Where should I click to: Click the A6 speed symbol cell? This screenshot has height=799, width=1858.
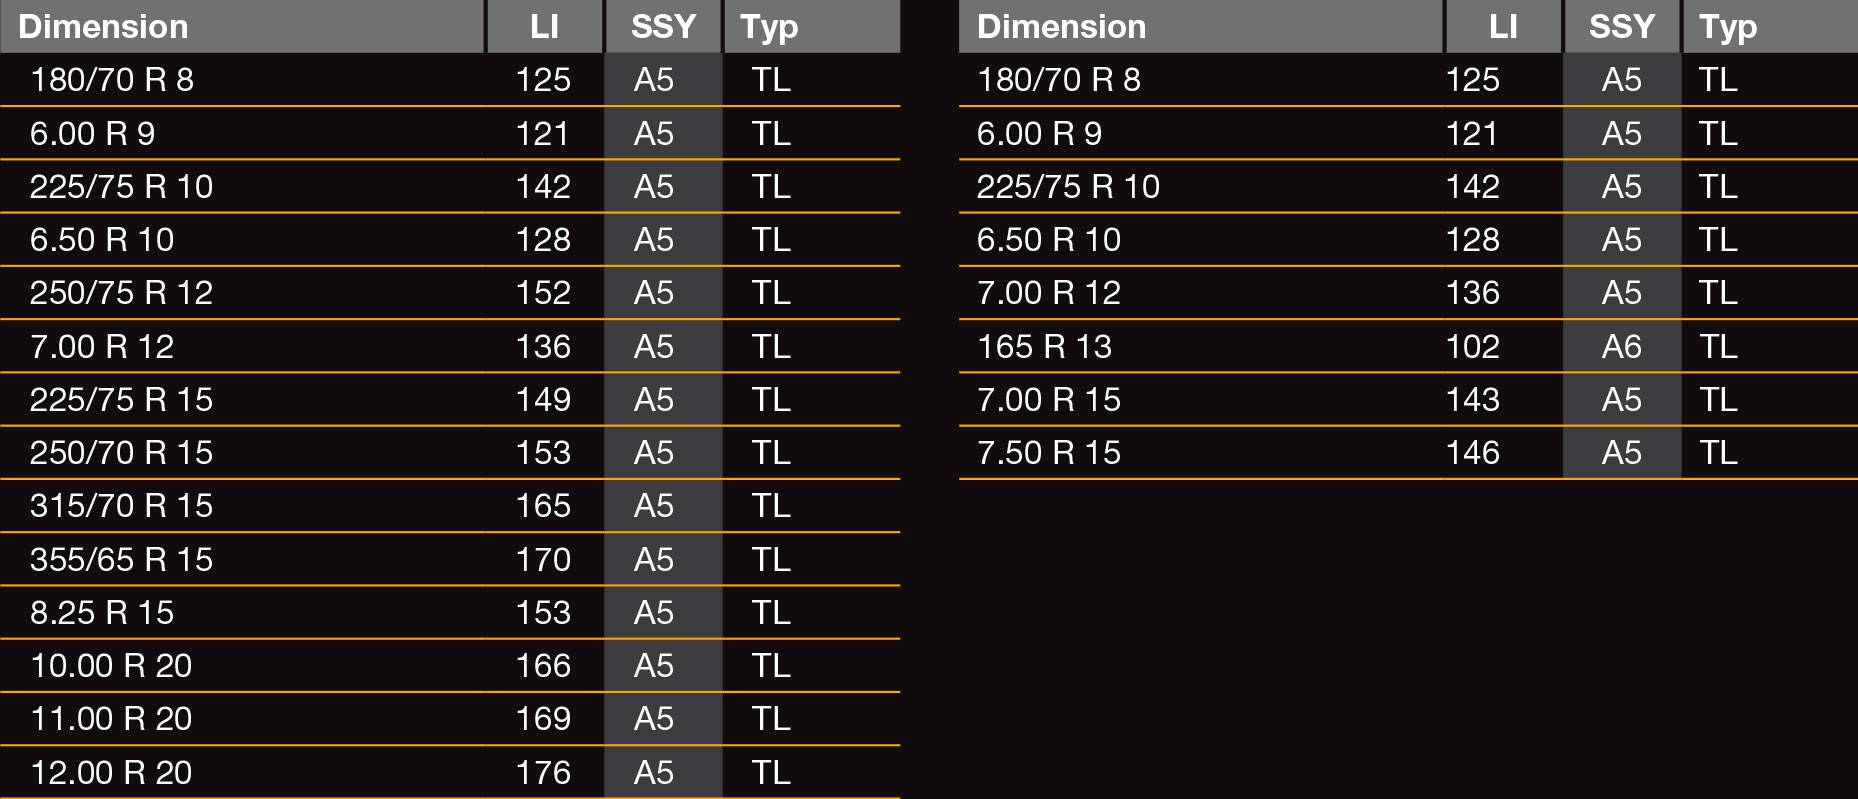(x=1622, y=346)
